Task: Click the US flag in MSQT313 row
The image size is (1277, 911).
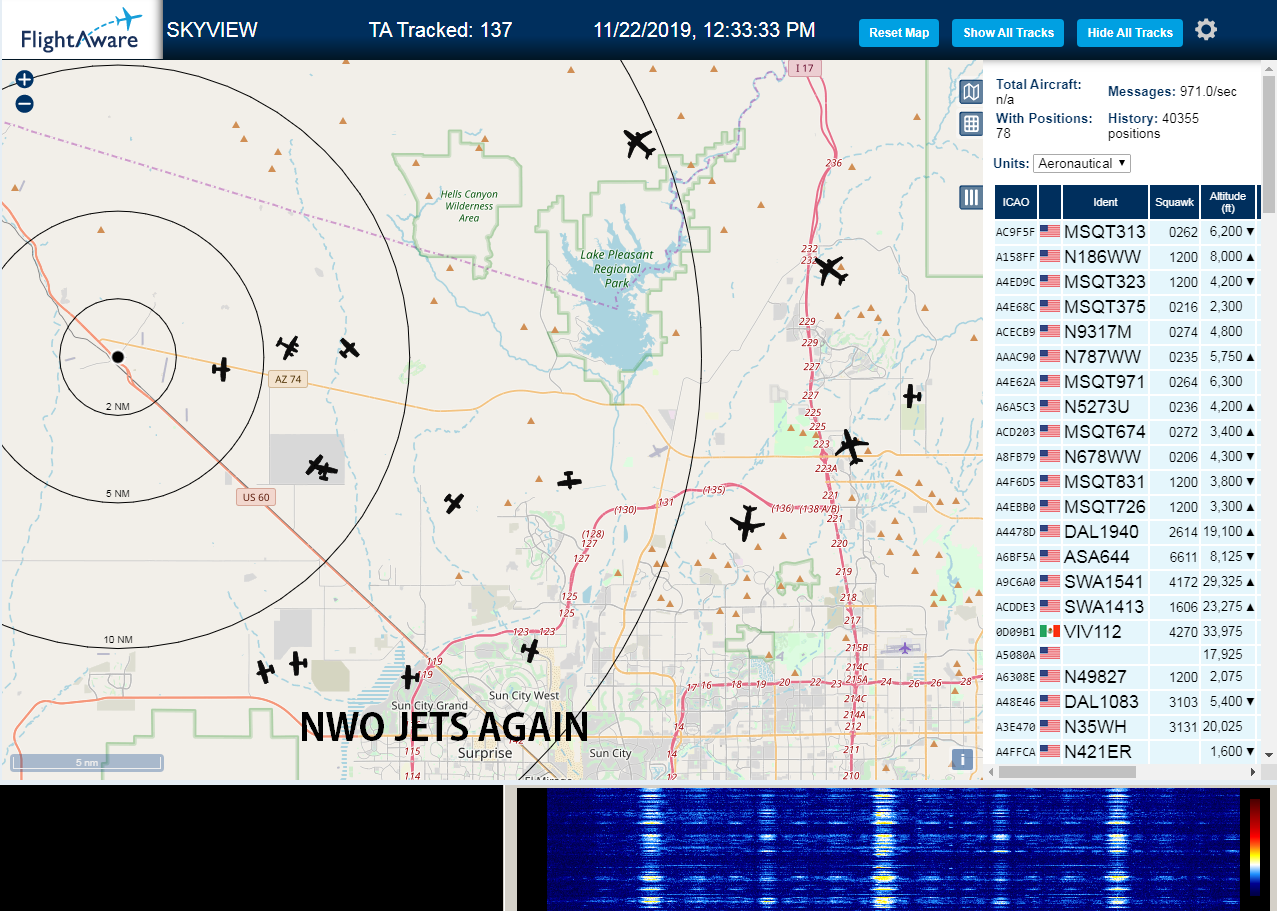Action: (1050, 231)
